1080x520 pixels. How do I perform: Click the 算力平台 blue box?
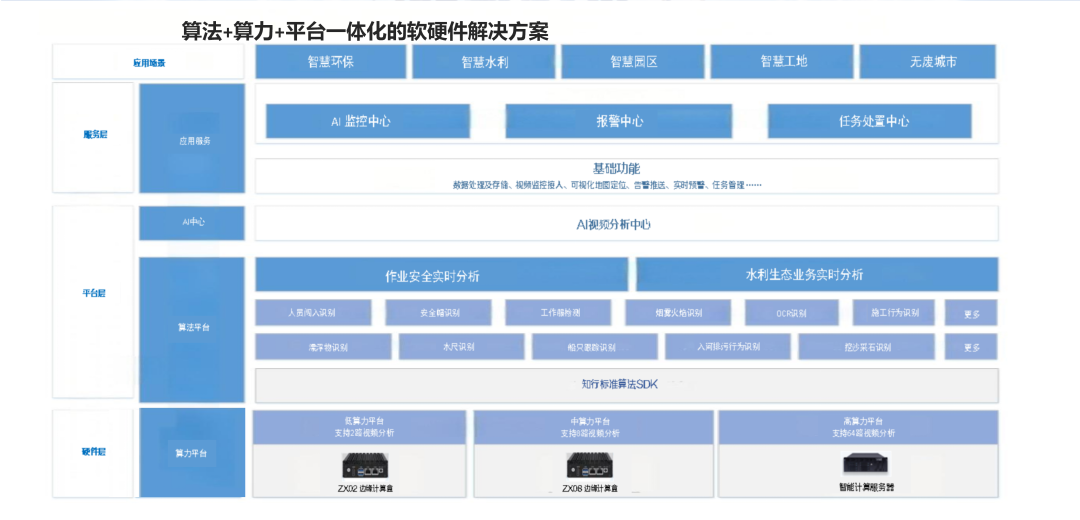(x=191, y=453)
